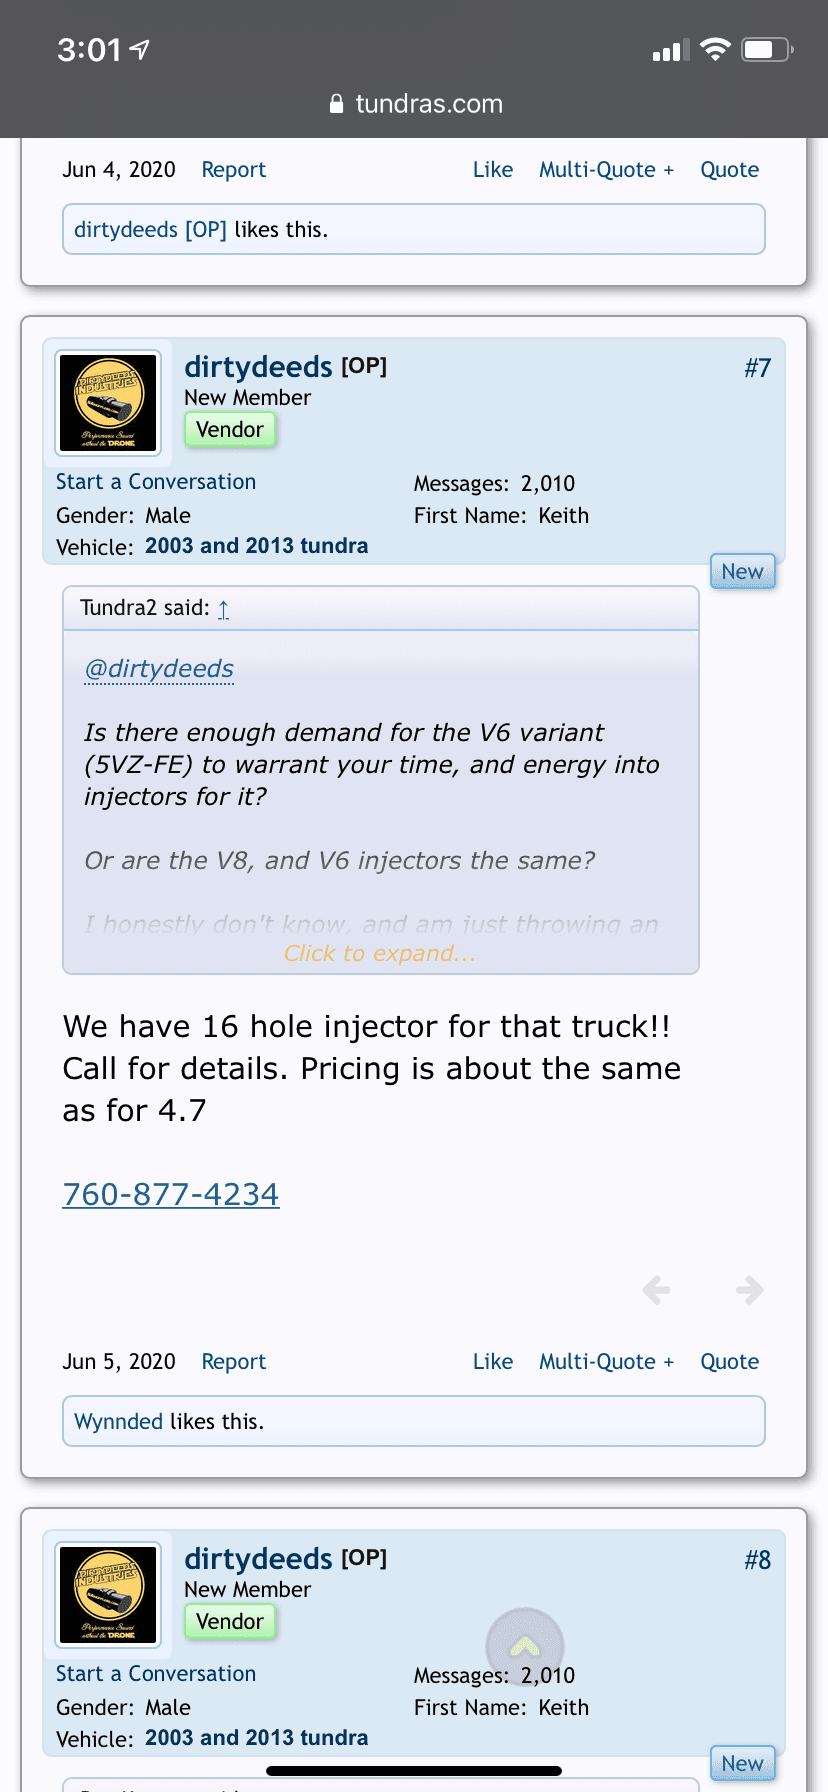Report the Jun 5, 2020 post

[x=234, y=1362]
